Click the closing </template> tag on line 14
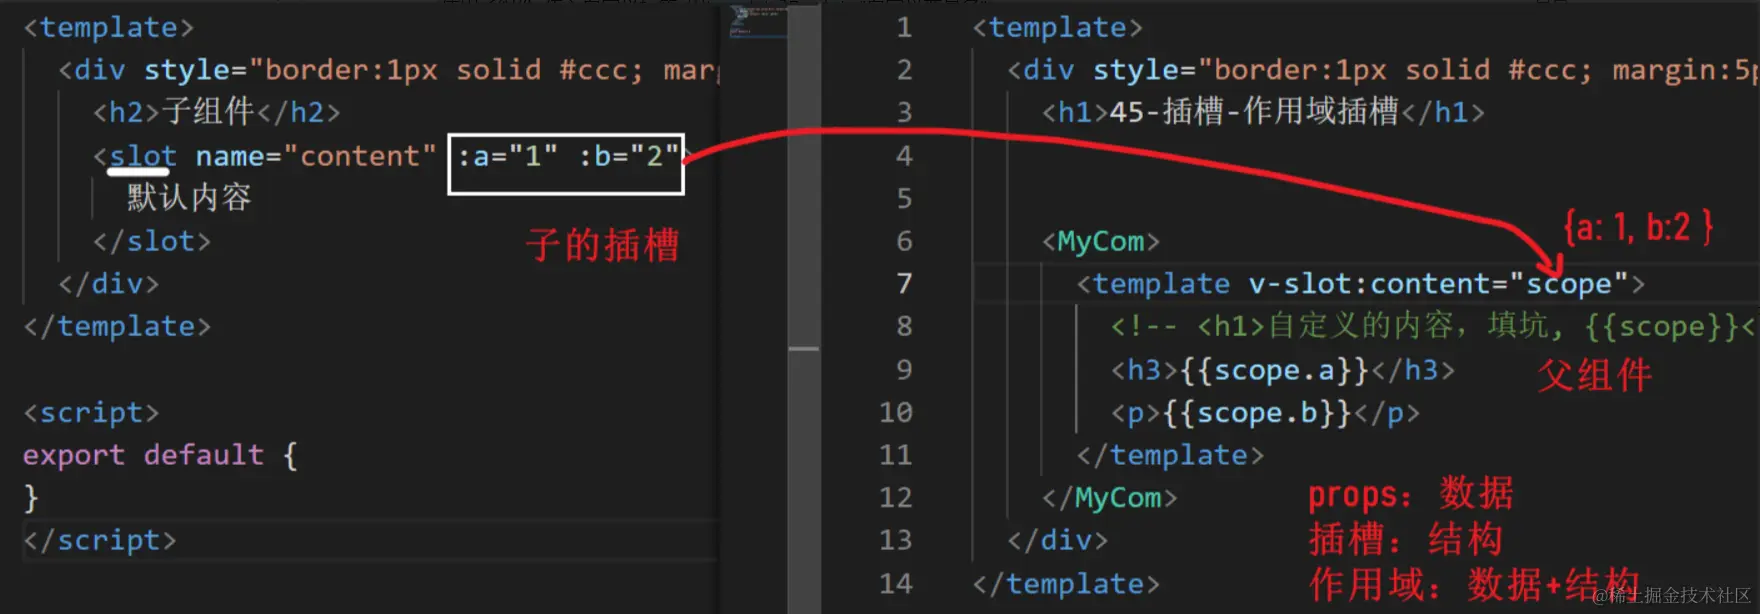 point(1066,583)
